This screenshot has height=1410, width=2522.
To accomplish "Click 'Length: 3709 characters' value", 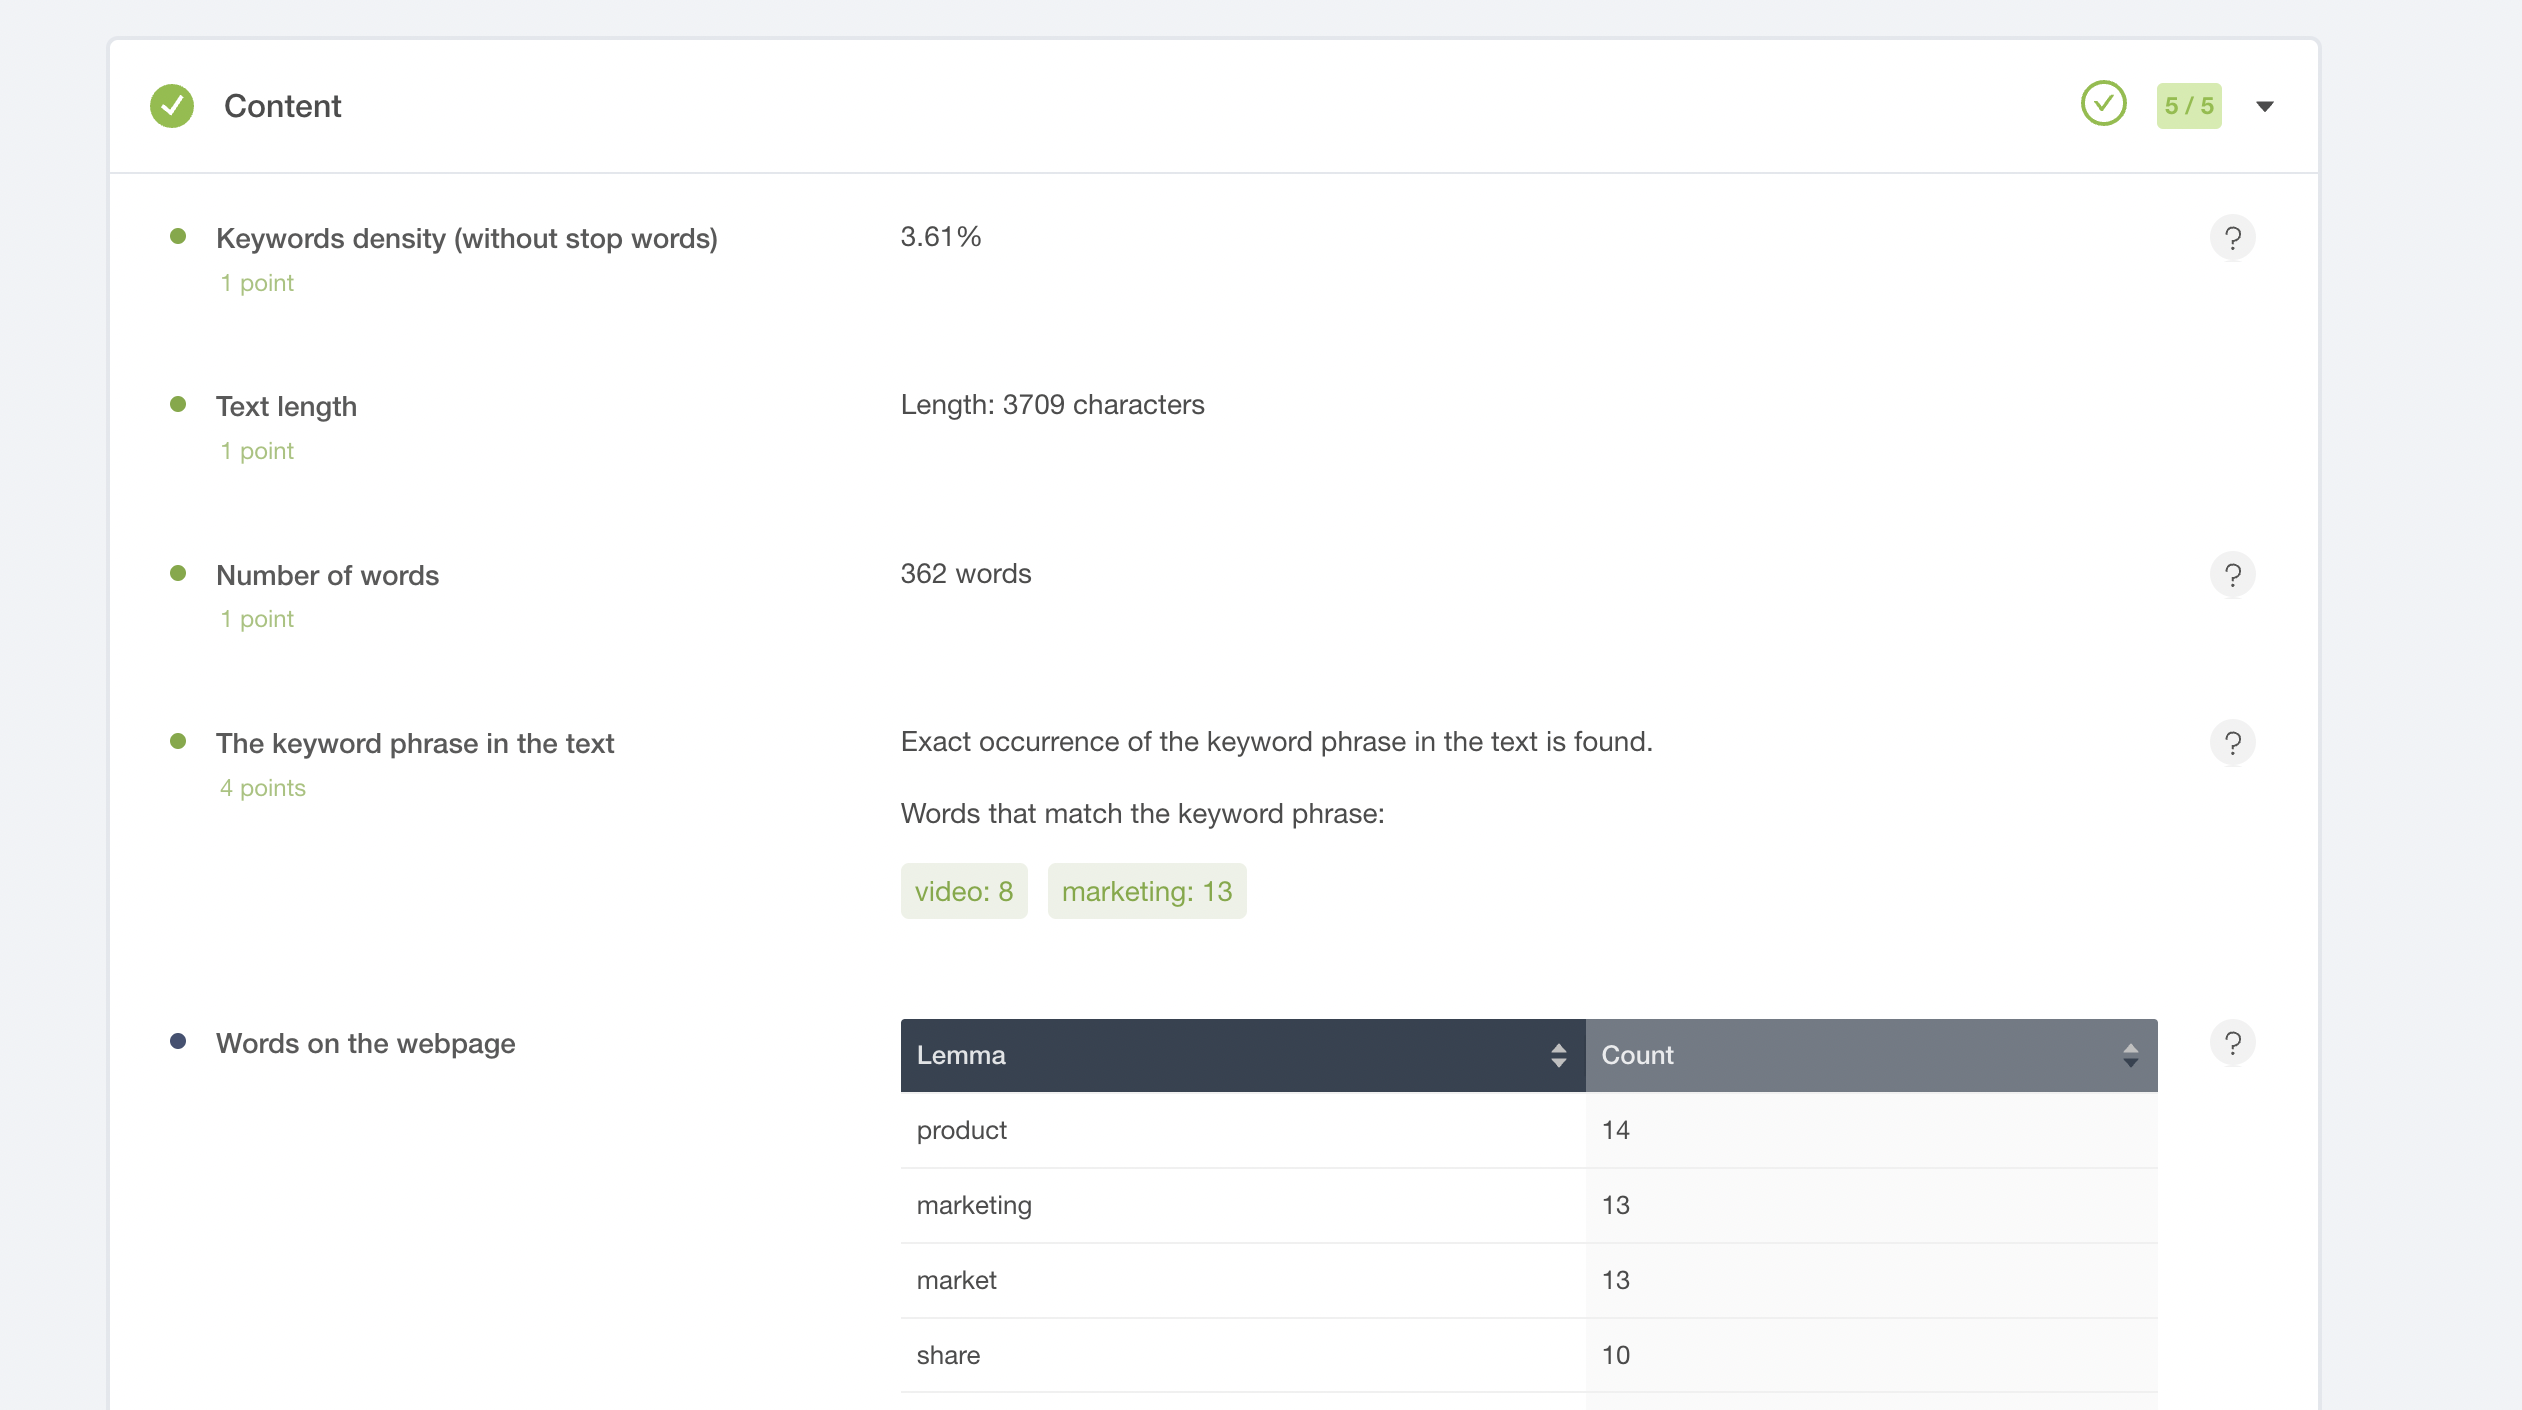I will [x=1052, y=405].
